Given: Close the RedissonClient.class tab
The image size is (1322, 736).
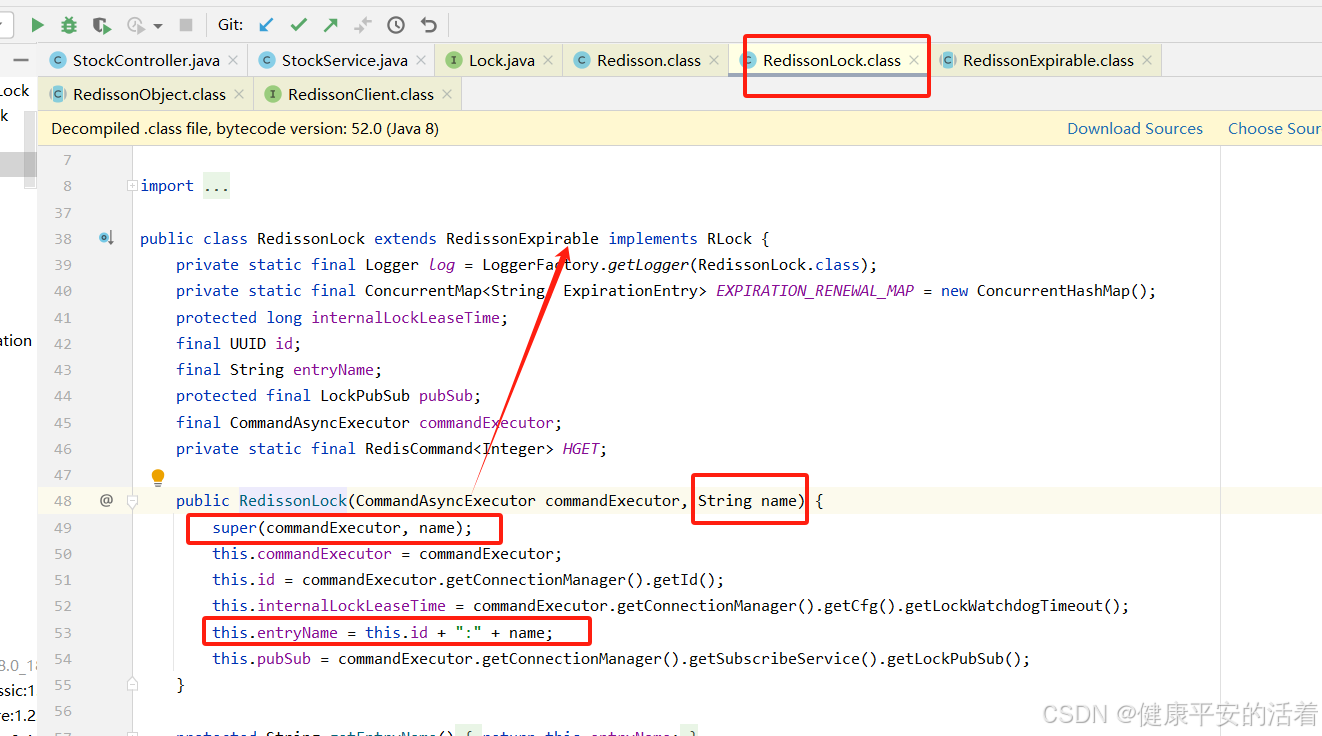Looking at the screenshot, I should (447, 94).
